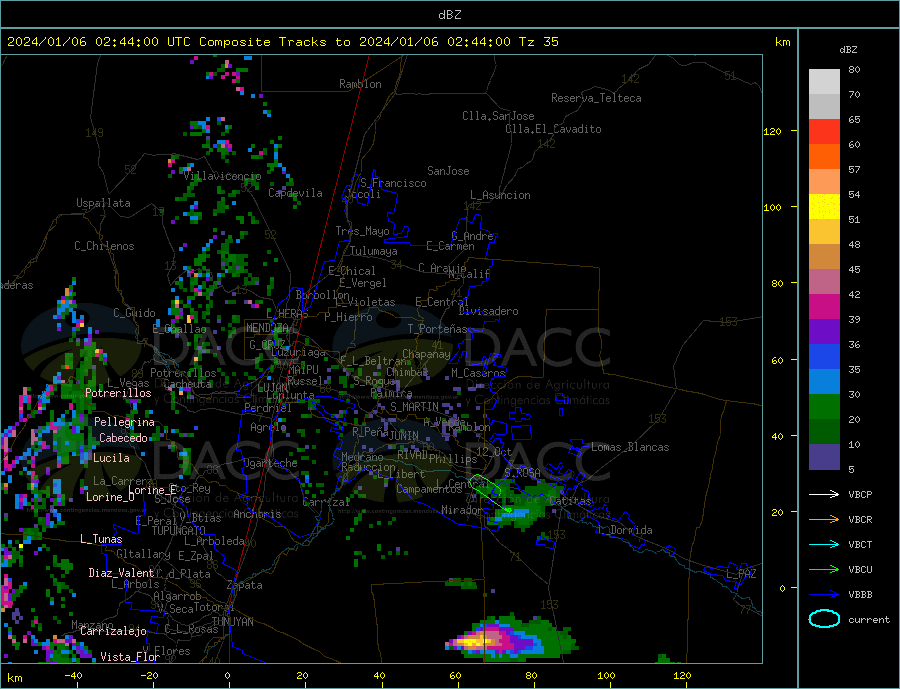The height and width of the screenshot is (689, 900).
Task: Click the Uspallata label on map
Action: [103, 203]
